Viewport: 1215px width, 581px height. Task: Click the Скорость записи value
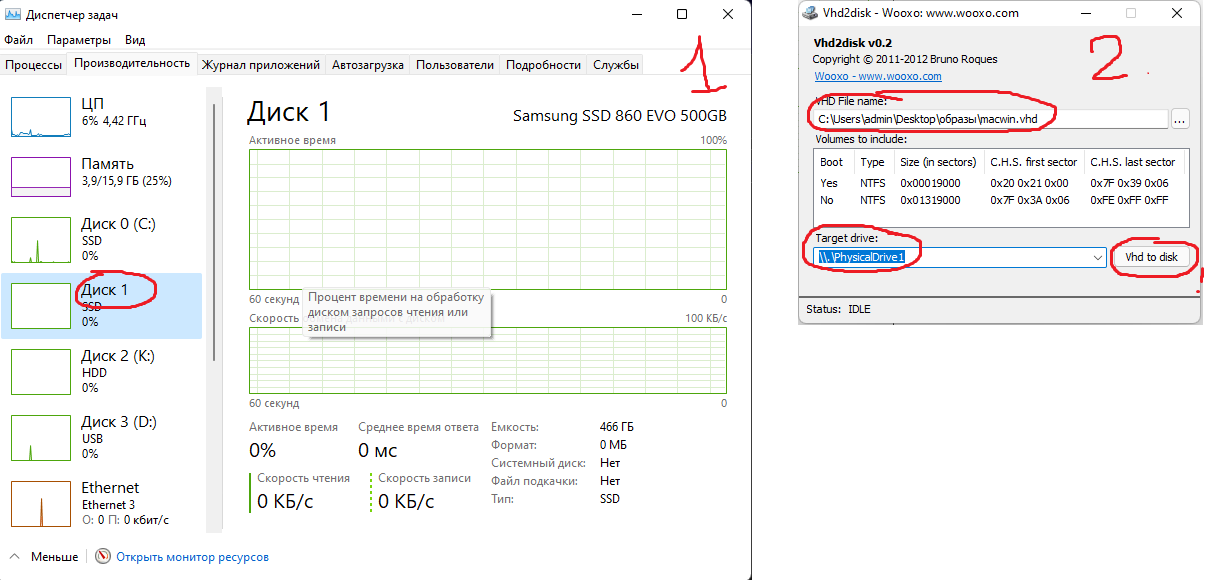406,501
